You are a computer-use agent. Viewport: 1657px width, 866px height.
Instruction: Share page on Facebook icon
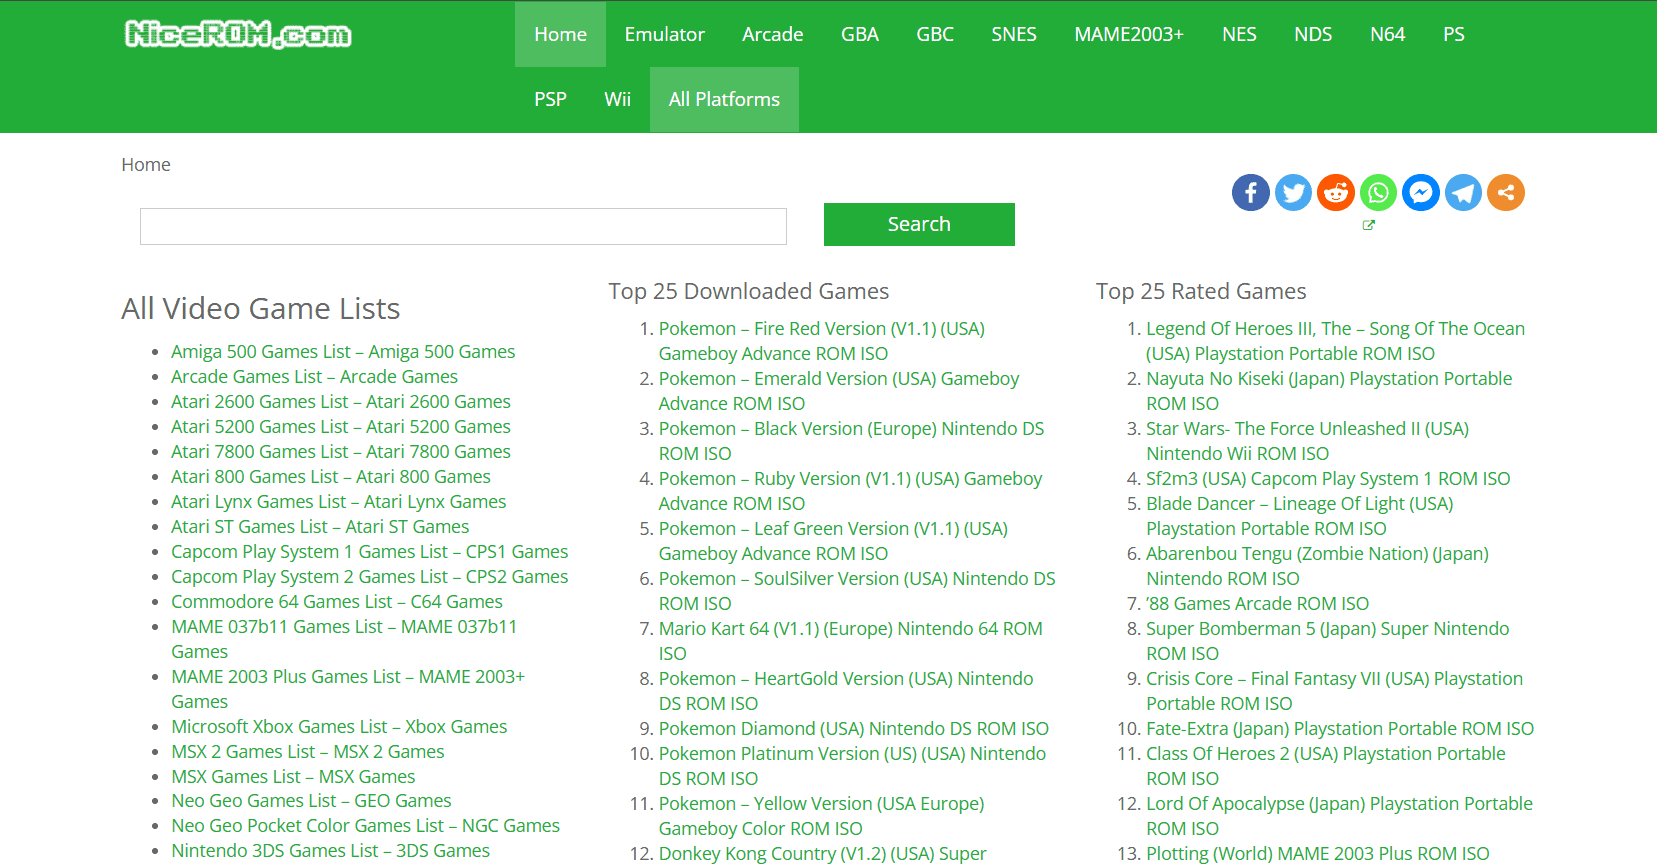[x=1250, y=192]
